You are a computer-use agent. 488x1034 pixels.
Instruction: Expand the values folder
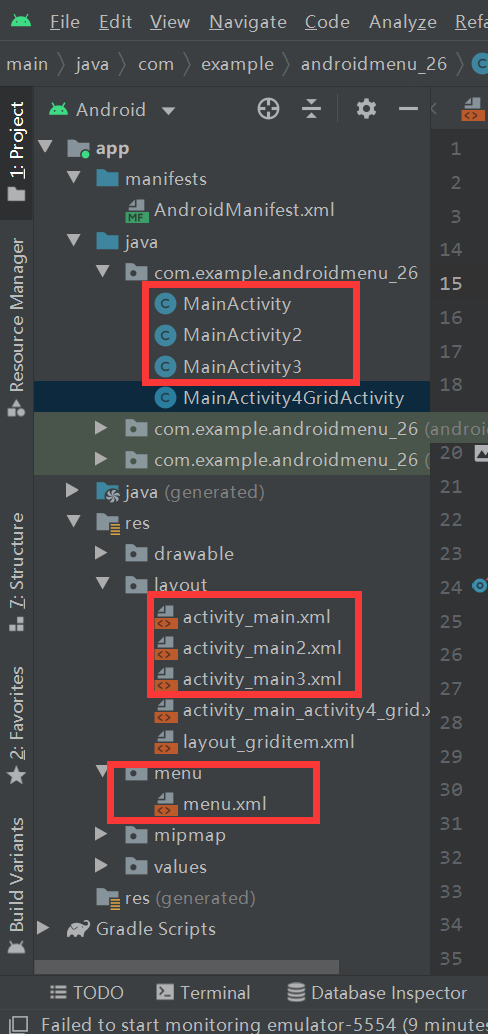click(x=102, y=866)
